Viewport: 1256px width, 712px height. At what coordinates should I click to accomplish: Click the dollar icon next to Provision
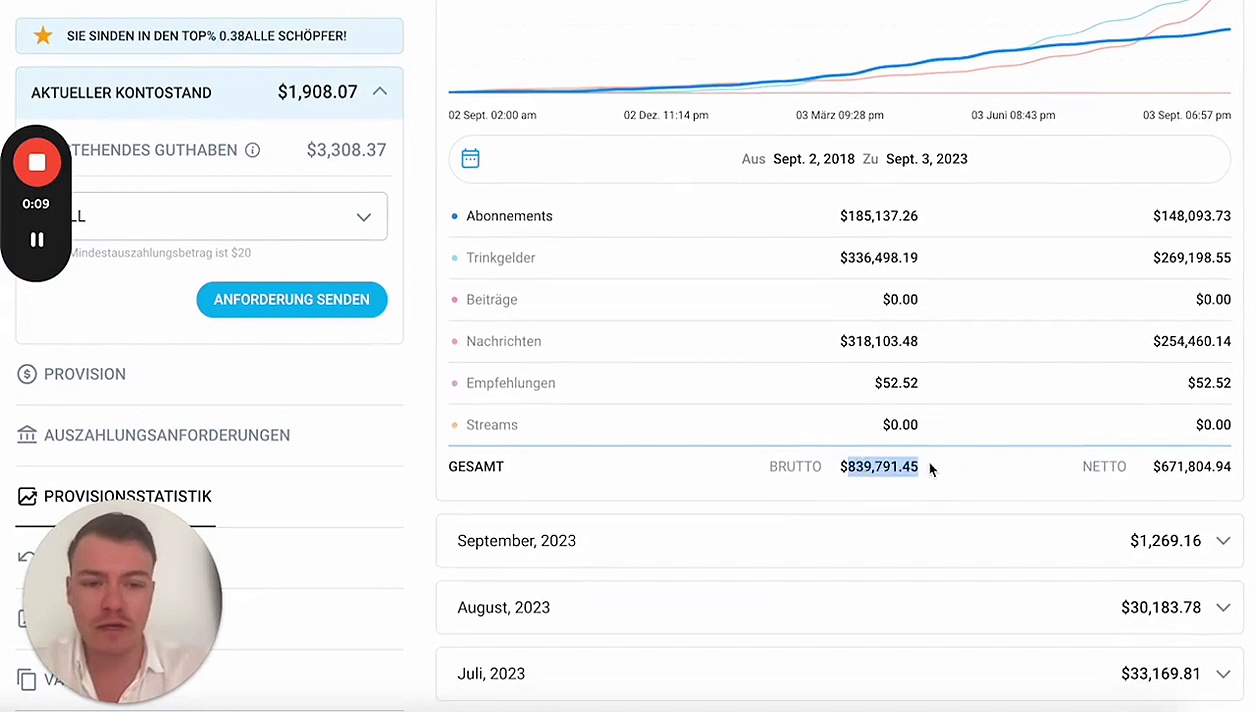[x=27, y=374]
